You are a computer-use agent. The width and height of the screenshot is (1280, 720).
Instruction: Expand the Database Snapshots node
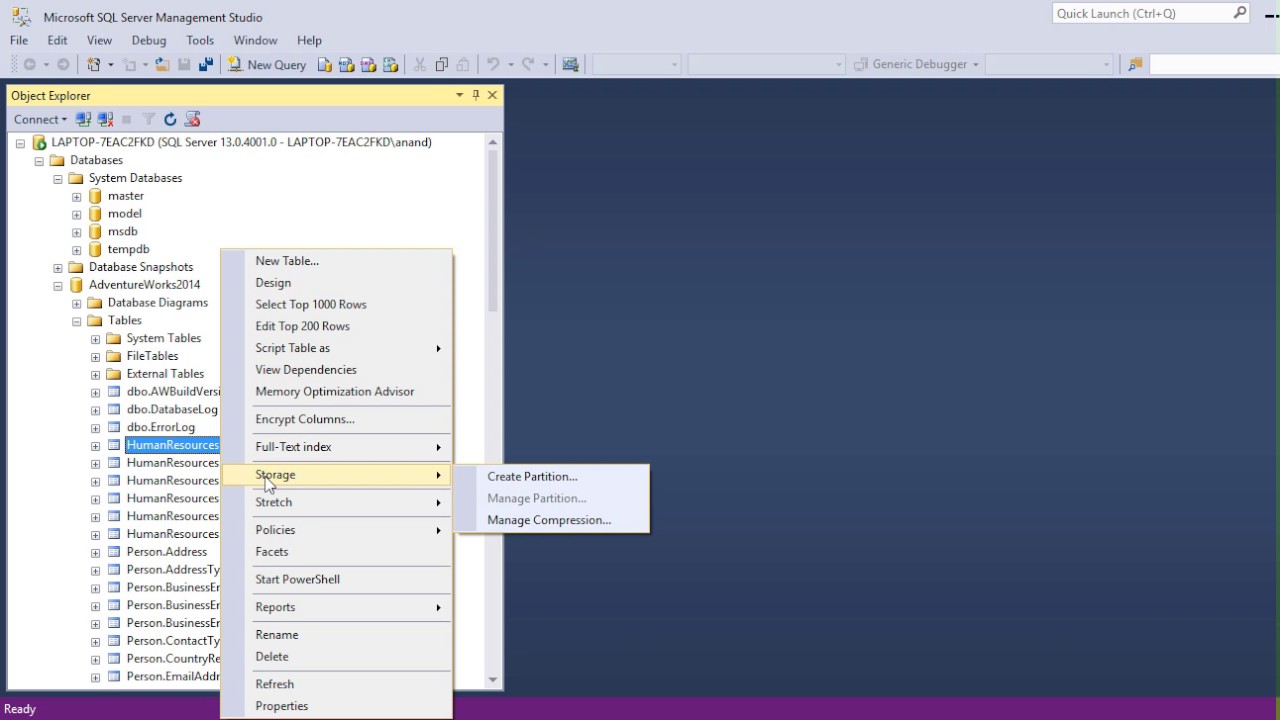(x=58, y=268)
